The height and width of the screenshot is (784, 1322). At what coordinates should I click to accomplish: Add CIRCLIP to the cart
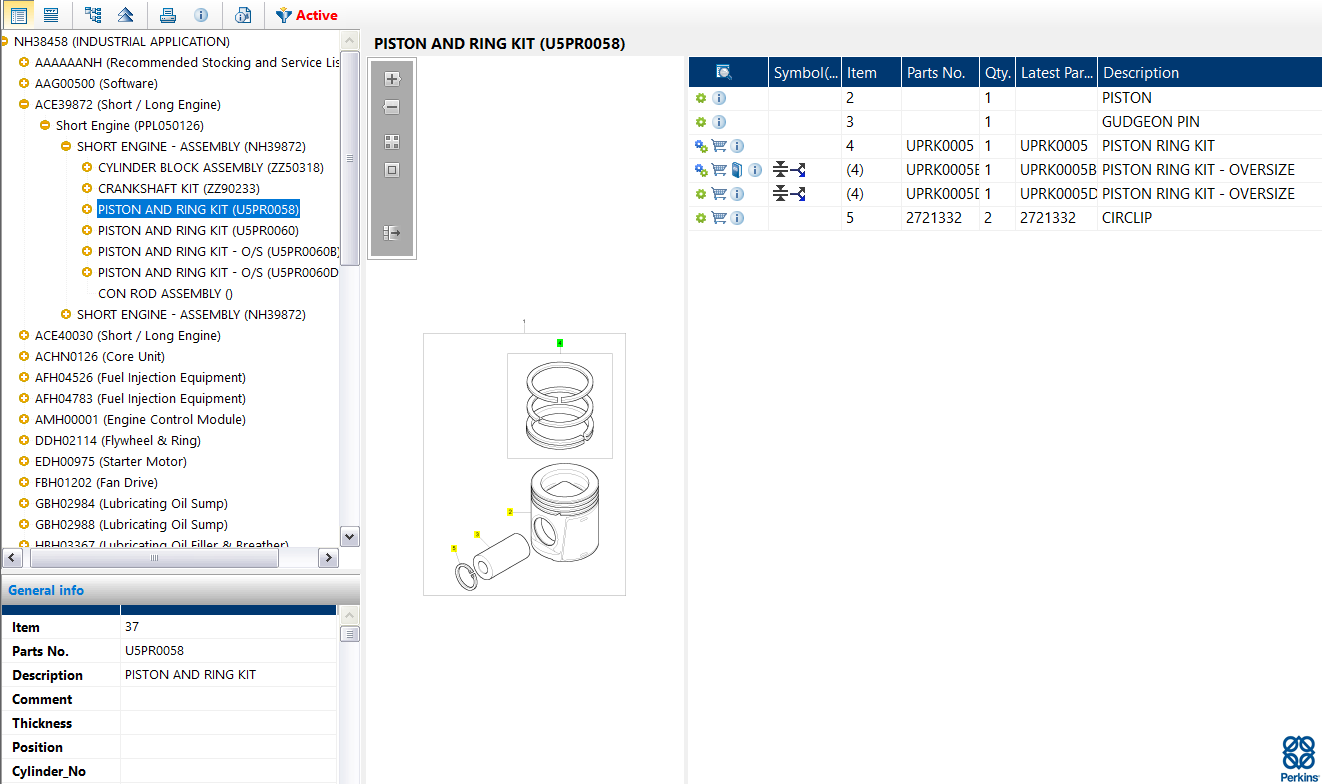pos(719,218)
